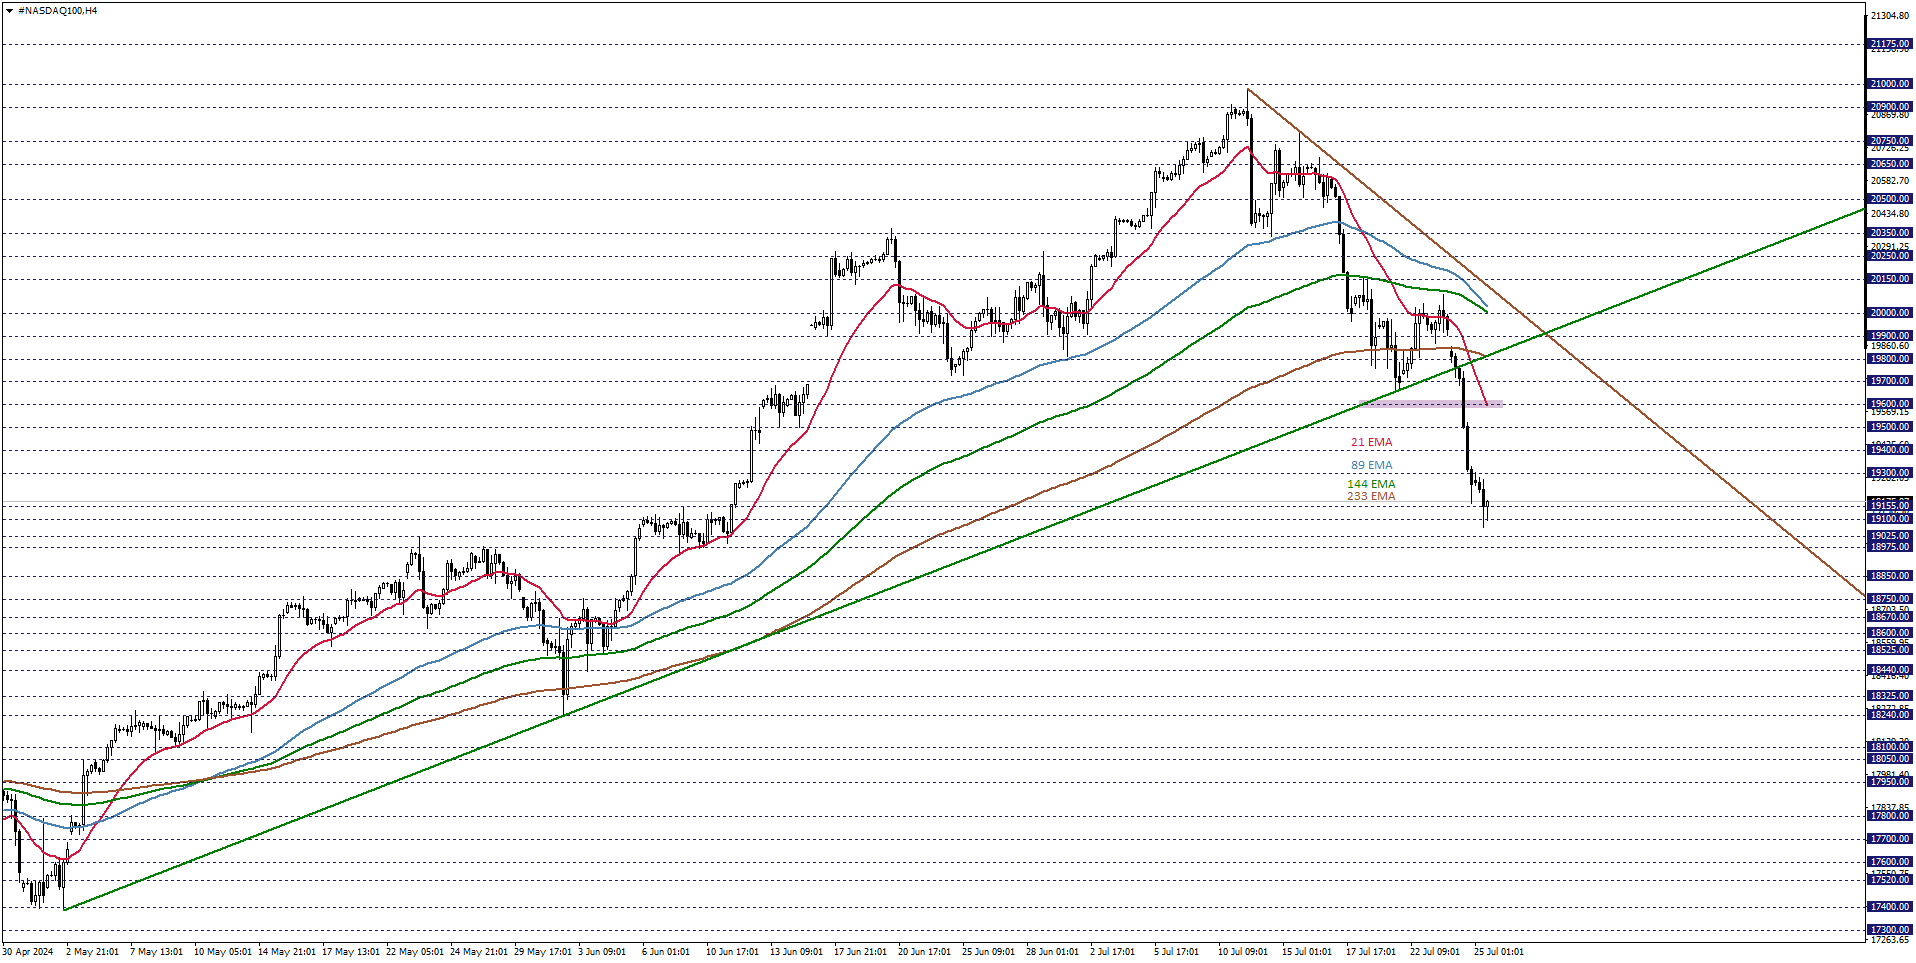The height and width of the screenshot is (963, 1916).
Task: Click the 15 Jul 01:01 time label
Action: [x=1307, y=952]
